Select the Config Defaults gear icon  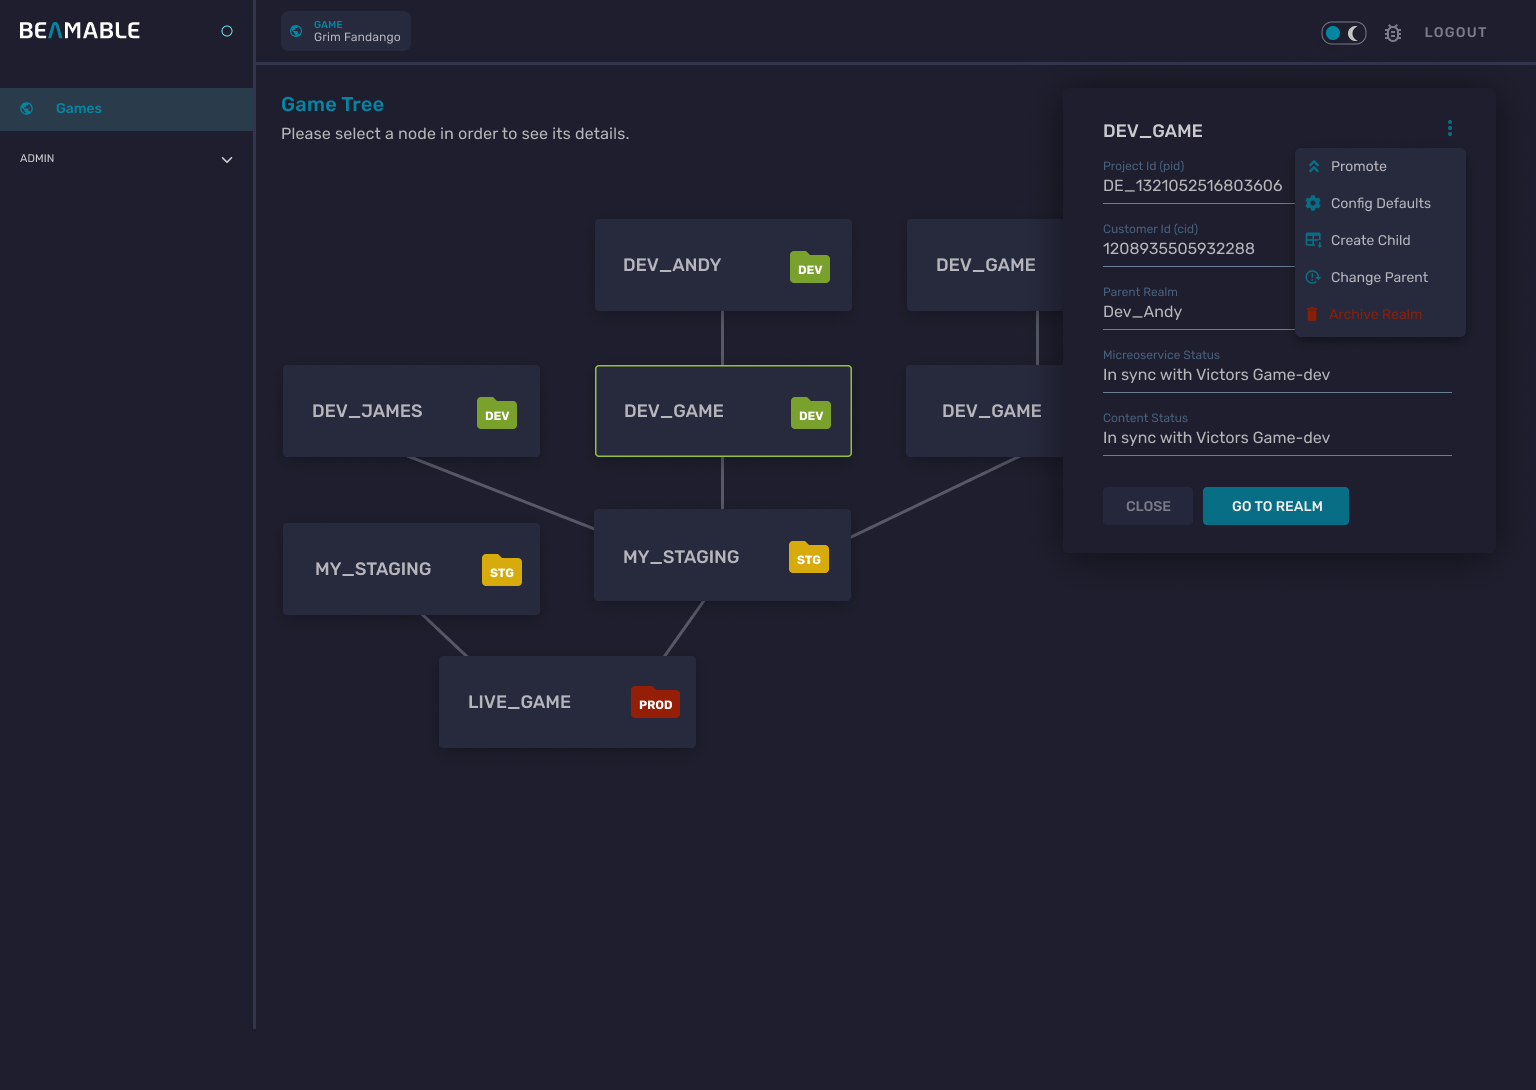click(x=1312, y=203)
